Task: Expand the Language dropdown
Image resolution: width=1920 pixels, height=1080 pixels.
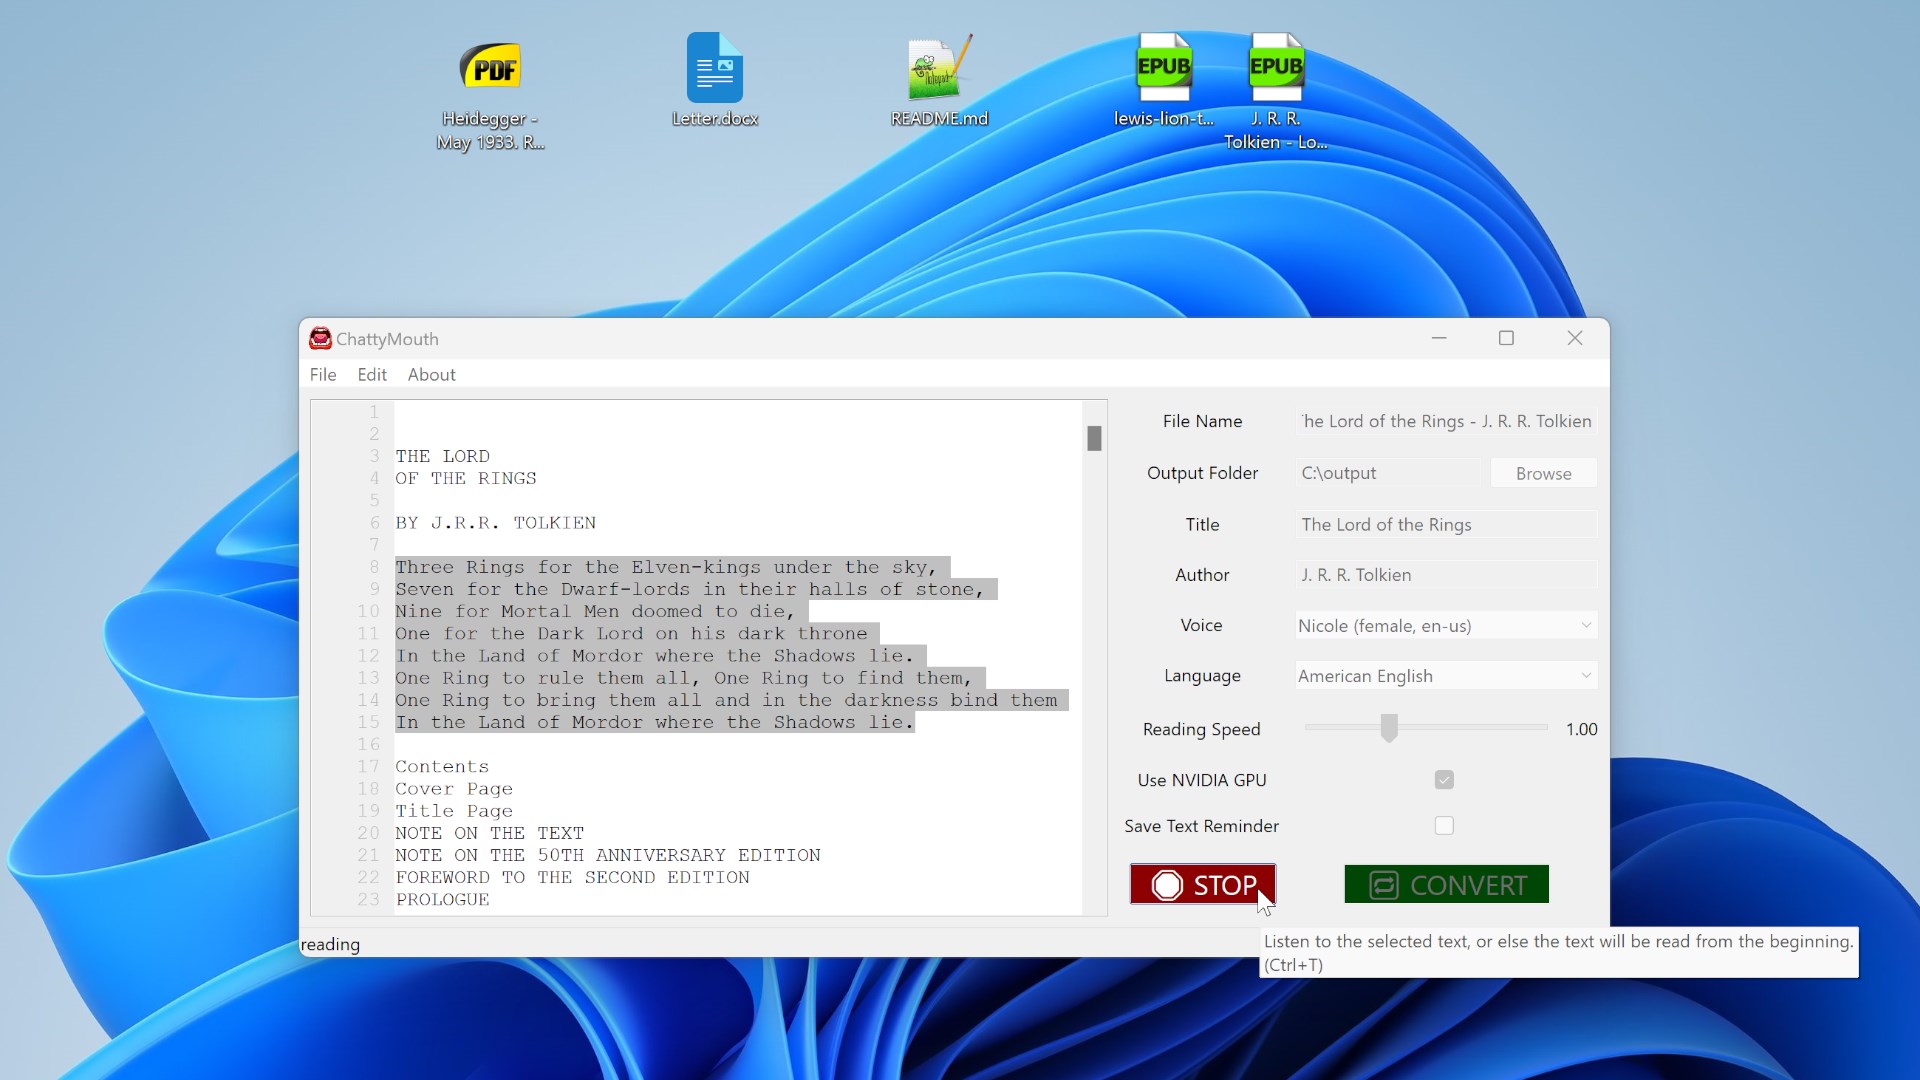Action: point(1446,676)
